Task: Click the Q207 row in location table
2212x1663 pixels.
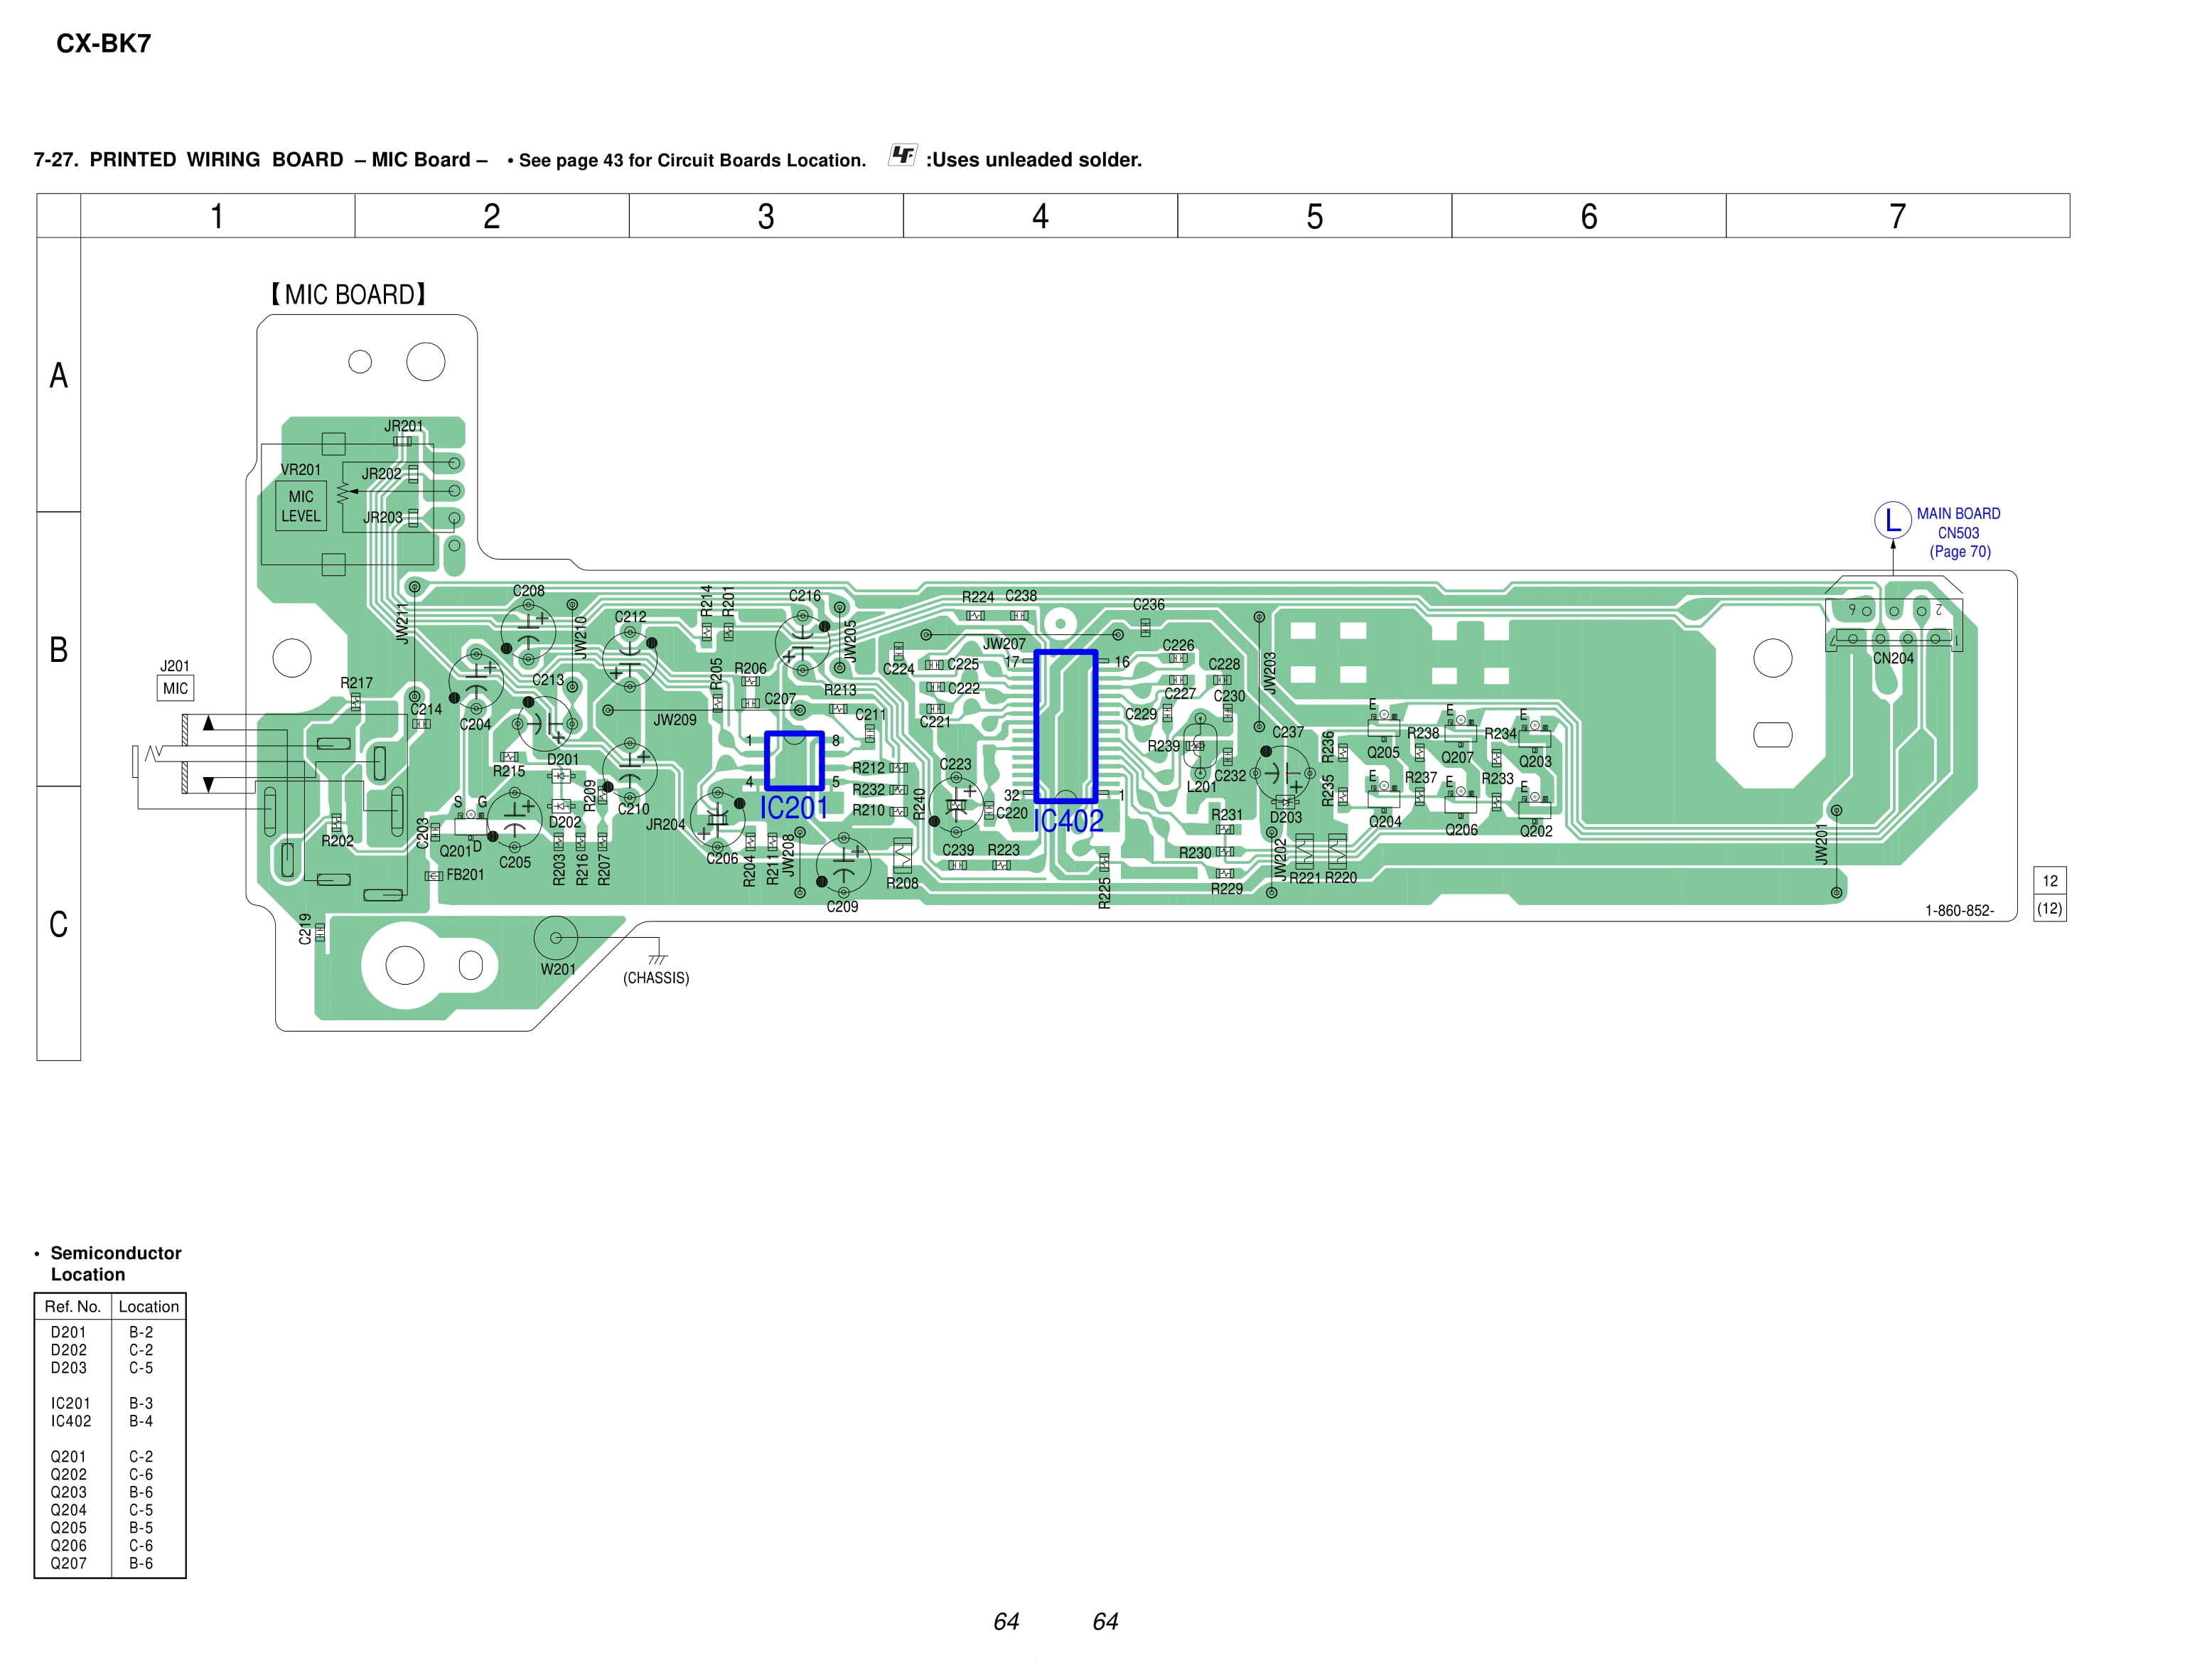Action: 110,1563
